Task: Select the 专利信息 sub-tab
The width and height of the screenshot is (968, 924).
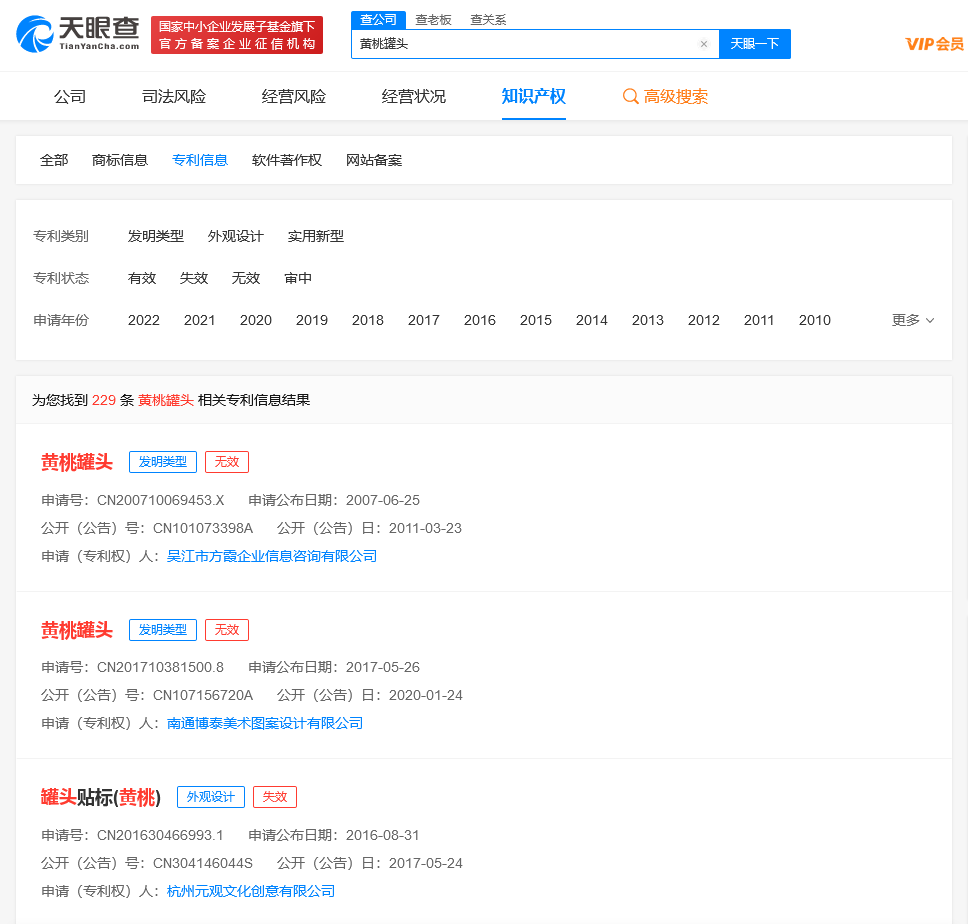Action: [200, 160]
